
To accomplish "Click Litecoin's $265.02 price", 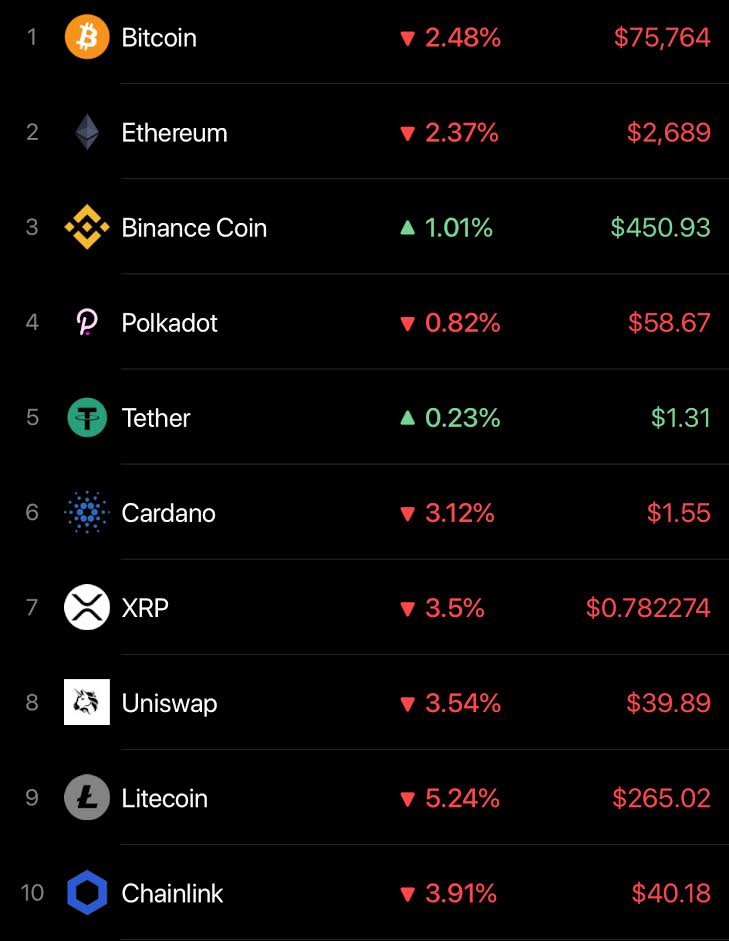I will [x=661, y=798].
